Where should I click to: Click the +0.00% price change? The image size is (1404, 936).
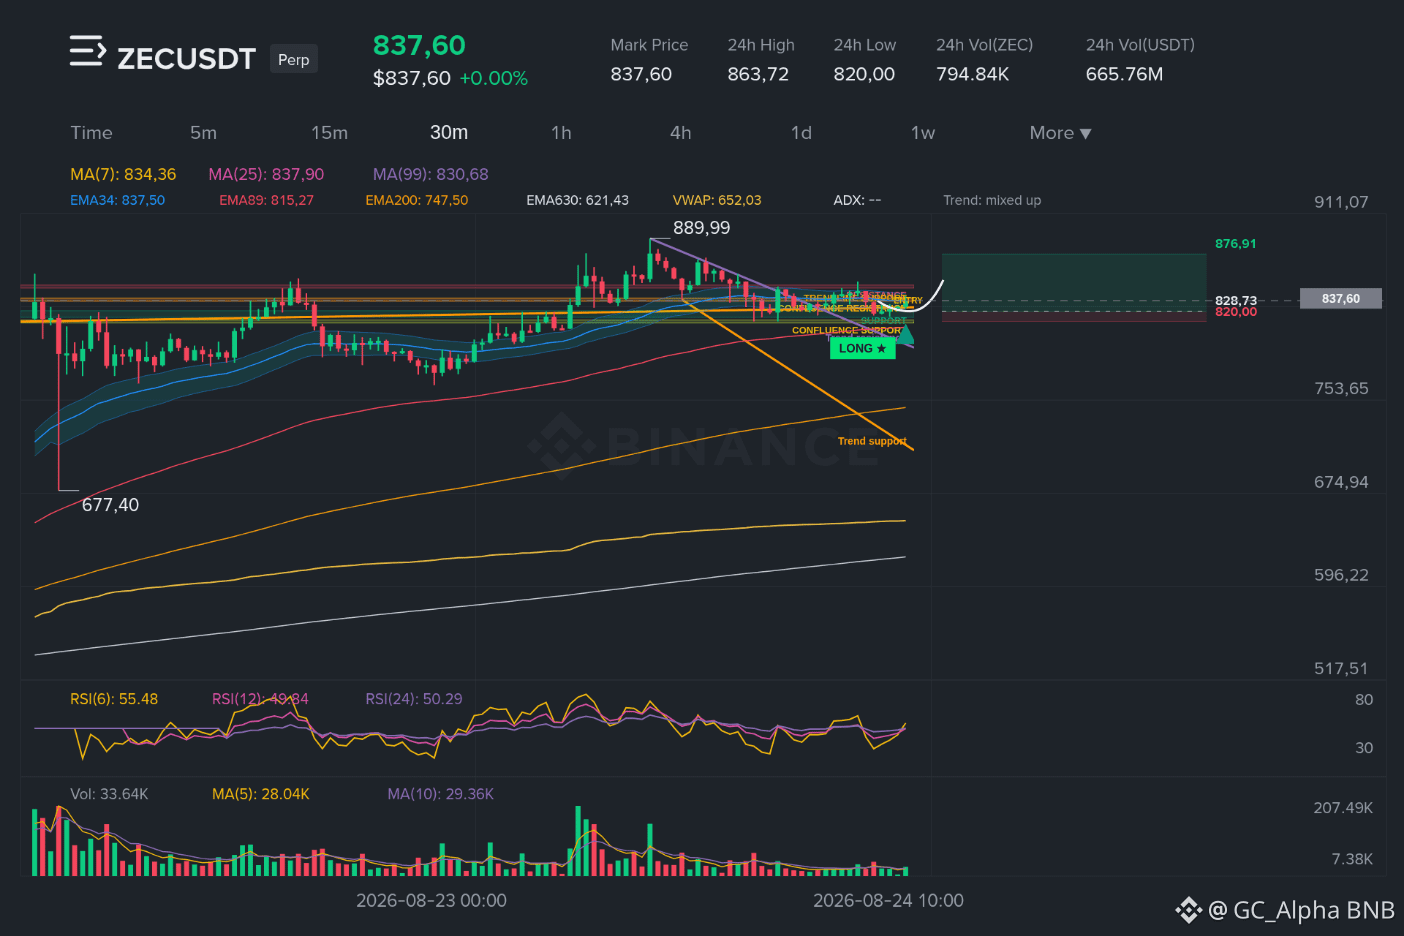pyautogui.click(x=493, y=78)
